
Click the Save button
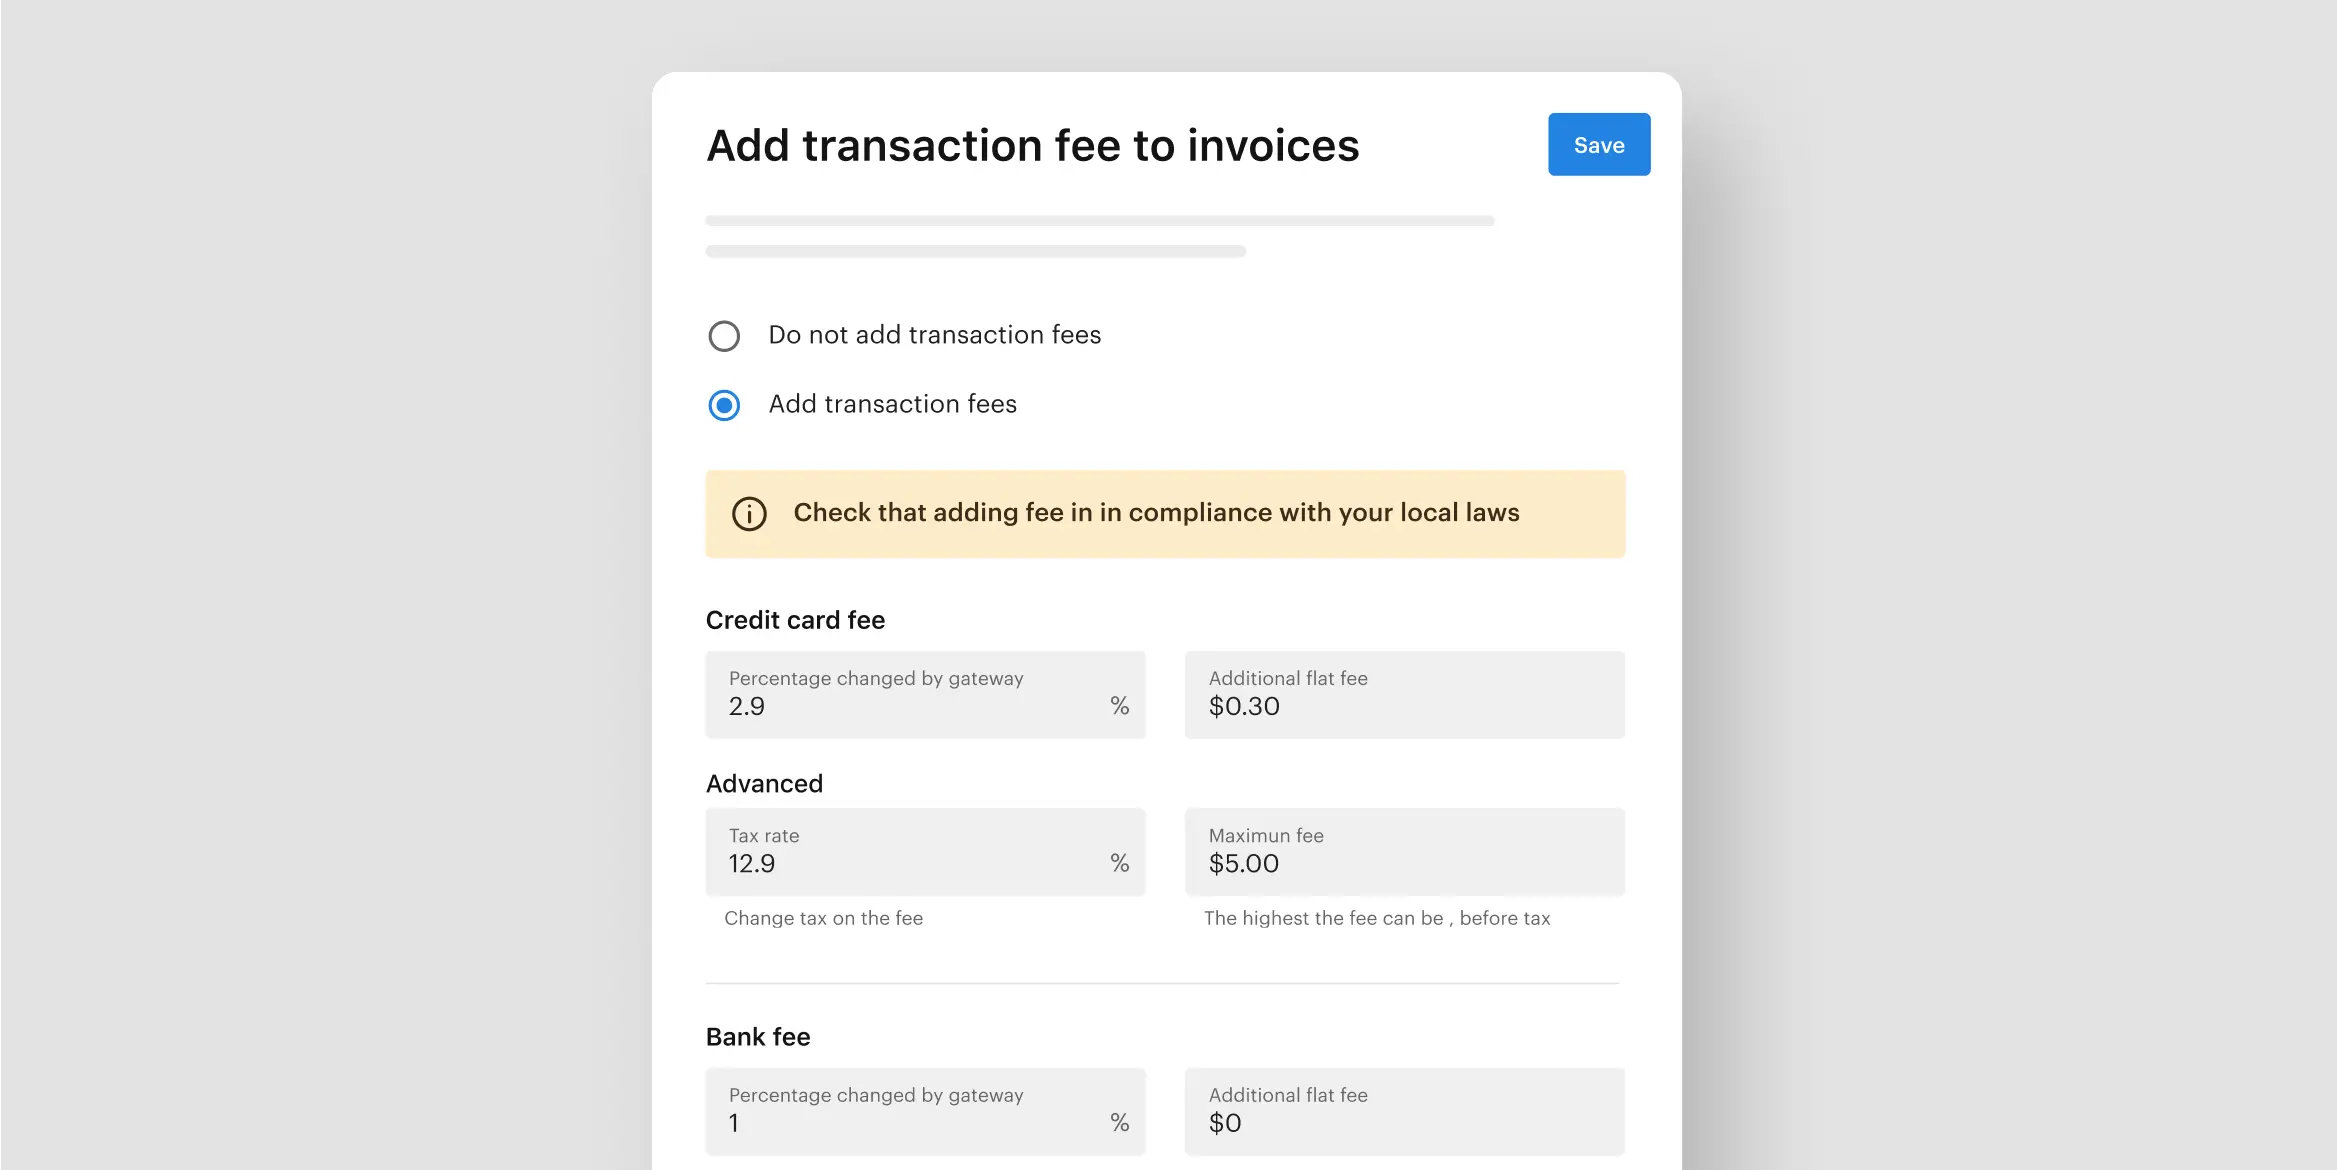[1598, 143]
